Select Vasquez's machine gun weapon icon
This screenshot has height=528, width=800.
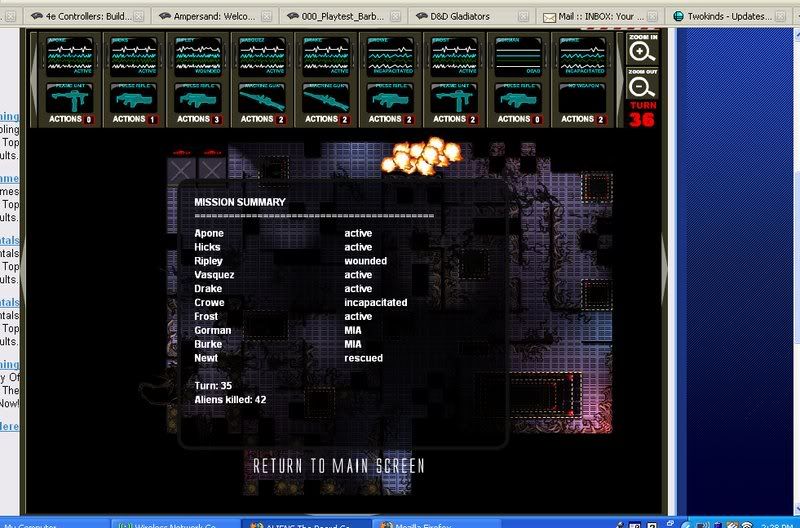(x=262, y=98)
